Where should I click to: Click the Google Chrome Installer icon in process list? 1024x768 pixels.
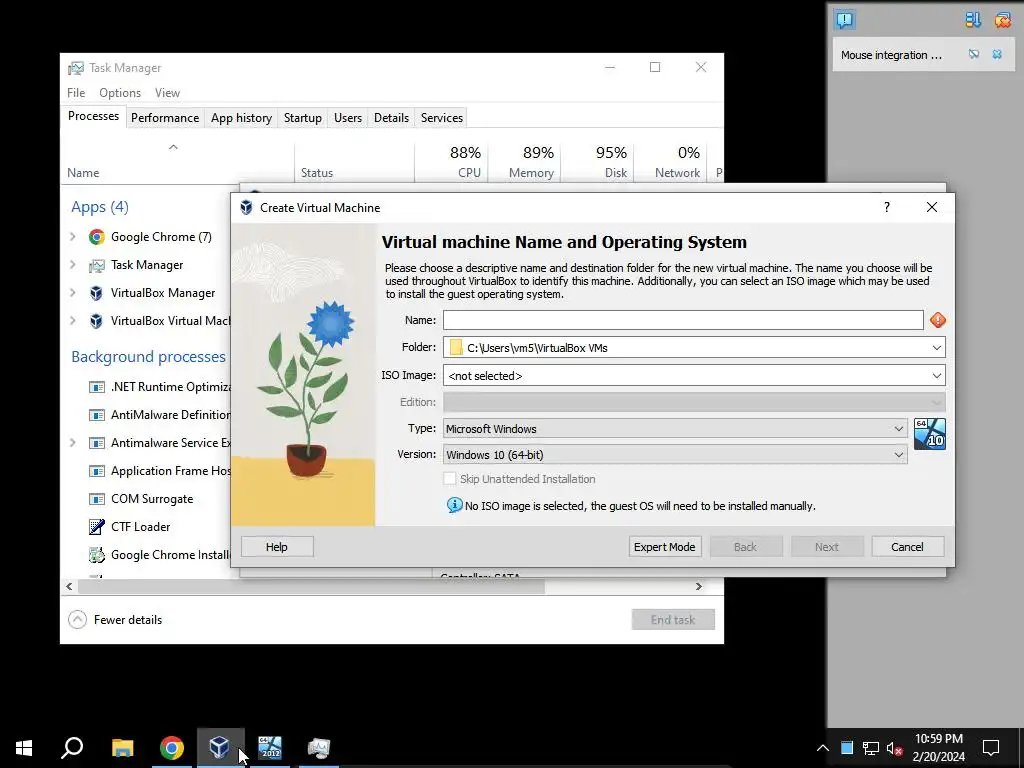[x=97, y=555]
